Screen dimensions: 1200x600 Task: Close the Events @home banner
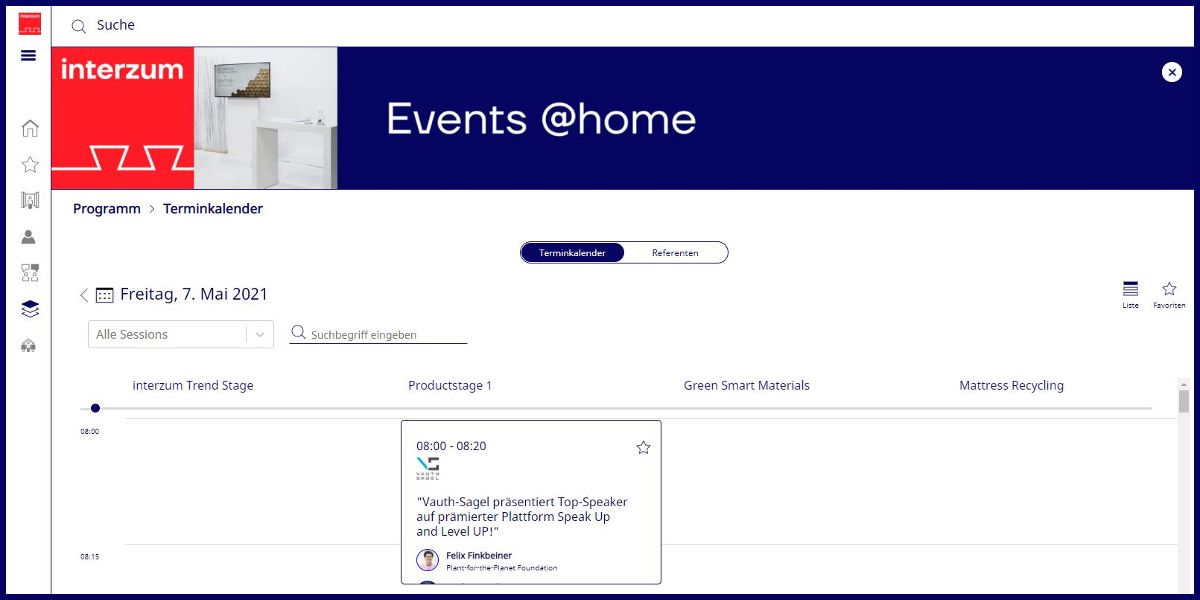[1172, 72]
